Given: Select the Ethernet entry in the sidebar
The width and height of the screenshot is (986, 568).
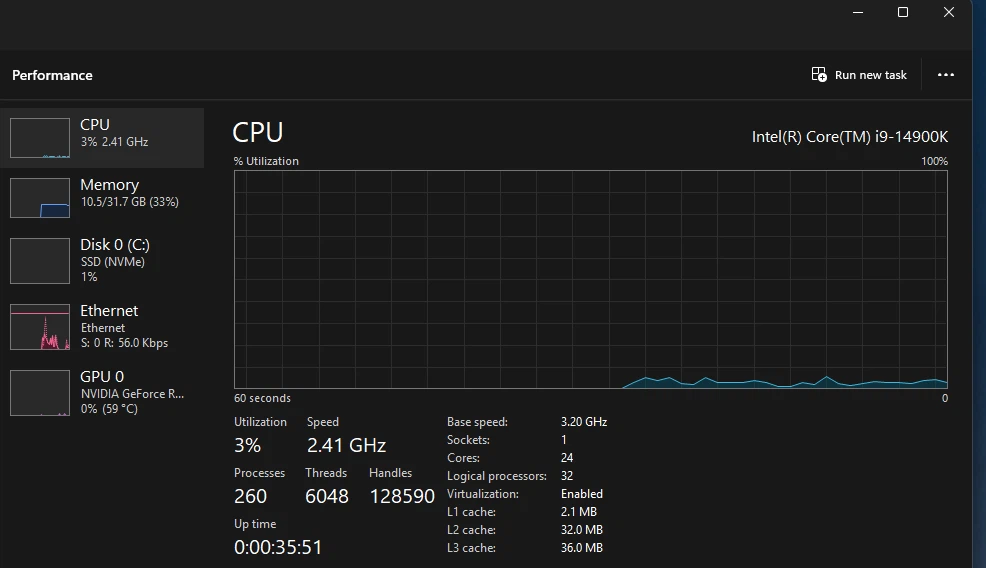Looking at the screenshot, I should (x=102, y=326).
